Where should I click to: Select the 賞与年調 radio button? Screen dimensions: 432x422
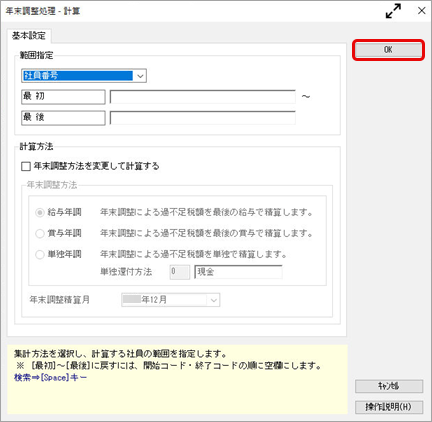(x=40, y=233)
